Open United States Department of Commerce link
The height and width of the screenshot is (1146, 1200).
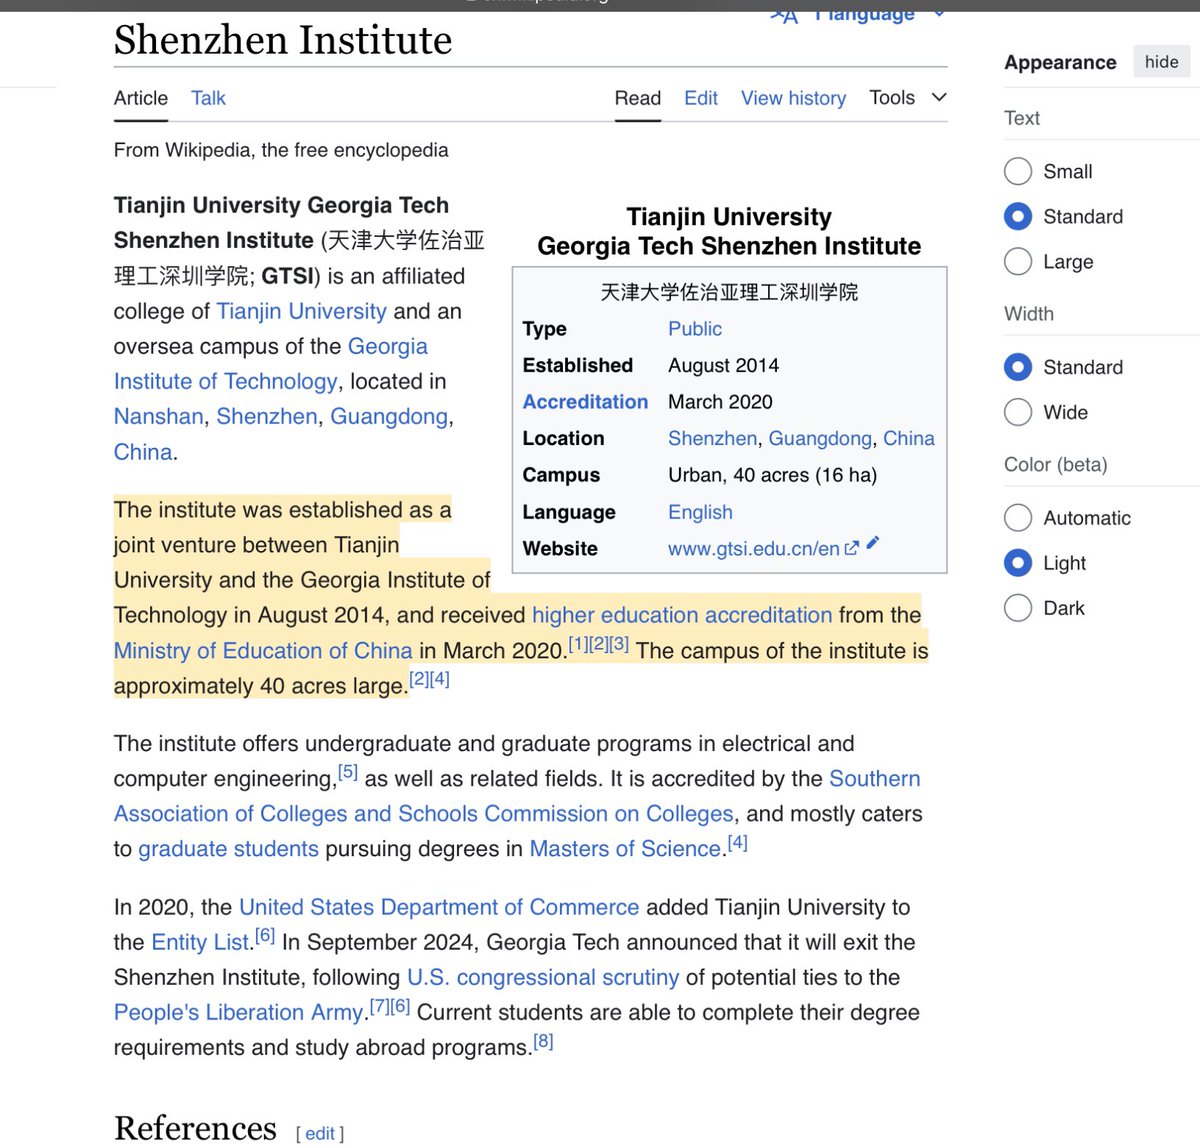(439, 907)
